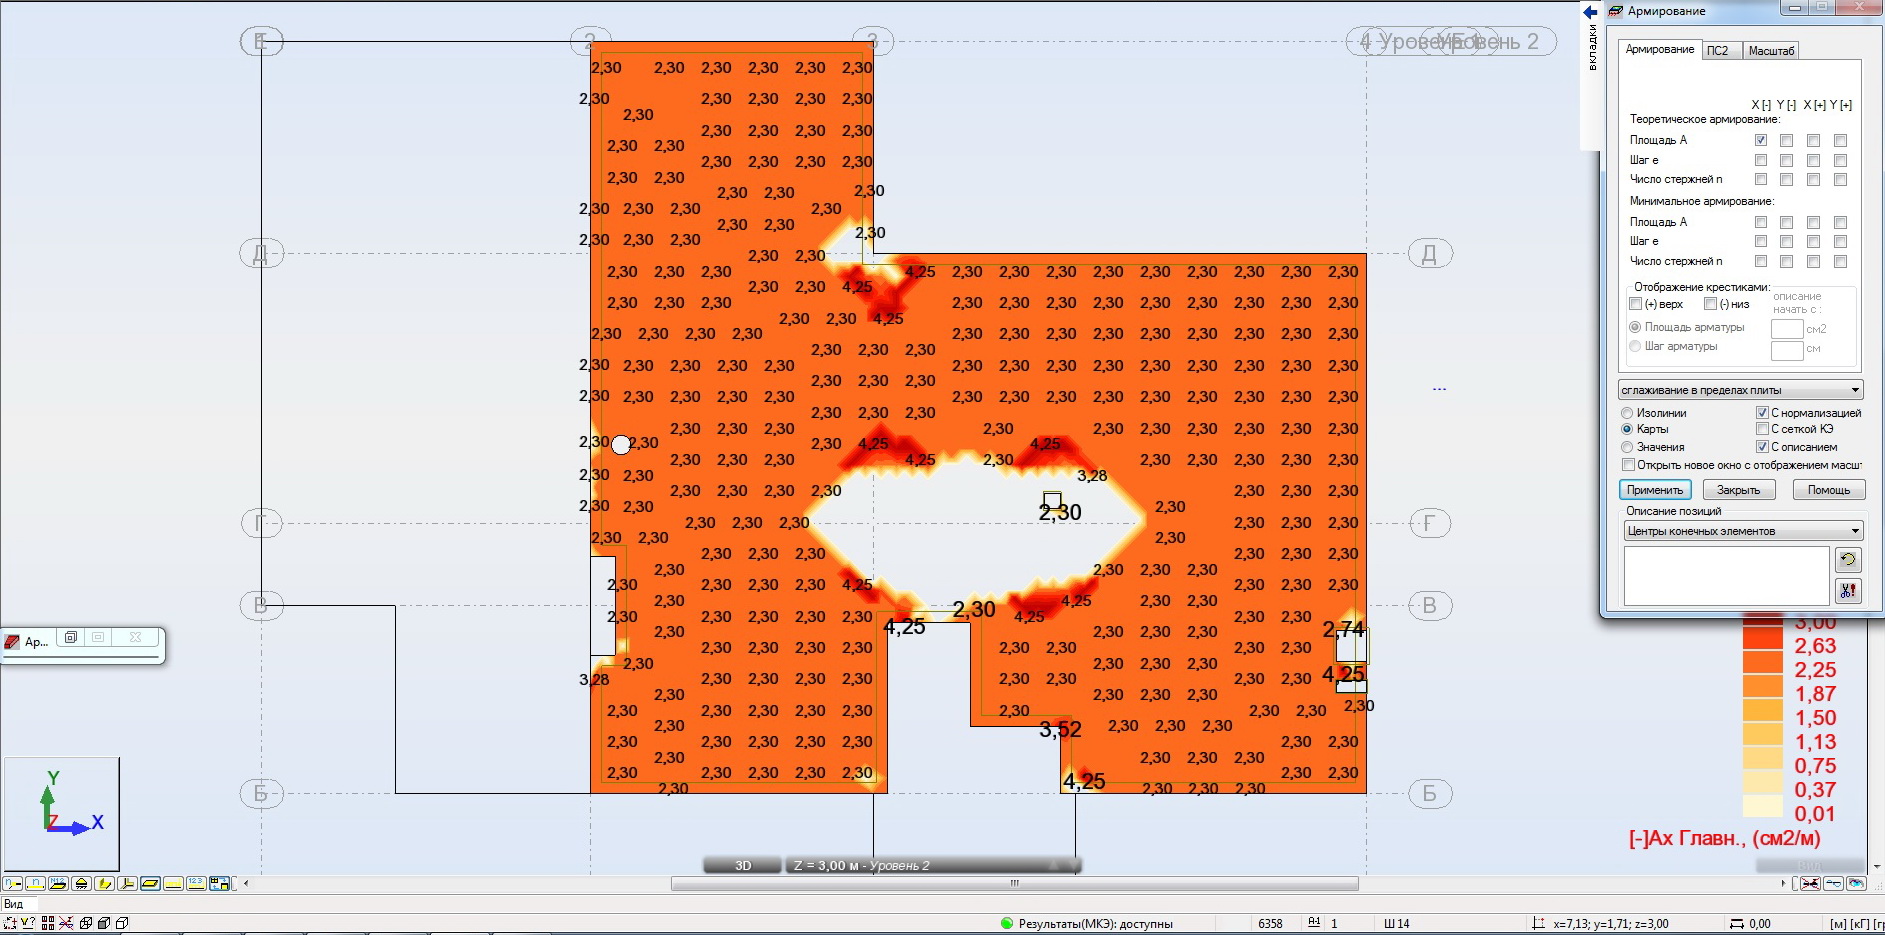The width and height of the screenshot is (1885, 935).
Task: Toggle the local axes display icon
Action: 127,883
